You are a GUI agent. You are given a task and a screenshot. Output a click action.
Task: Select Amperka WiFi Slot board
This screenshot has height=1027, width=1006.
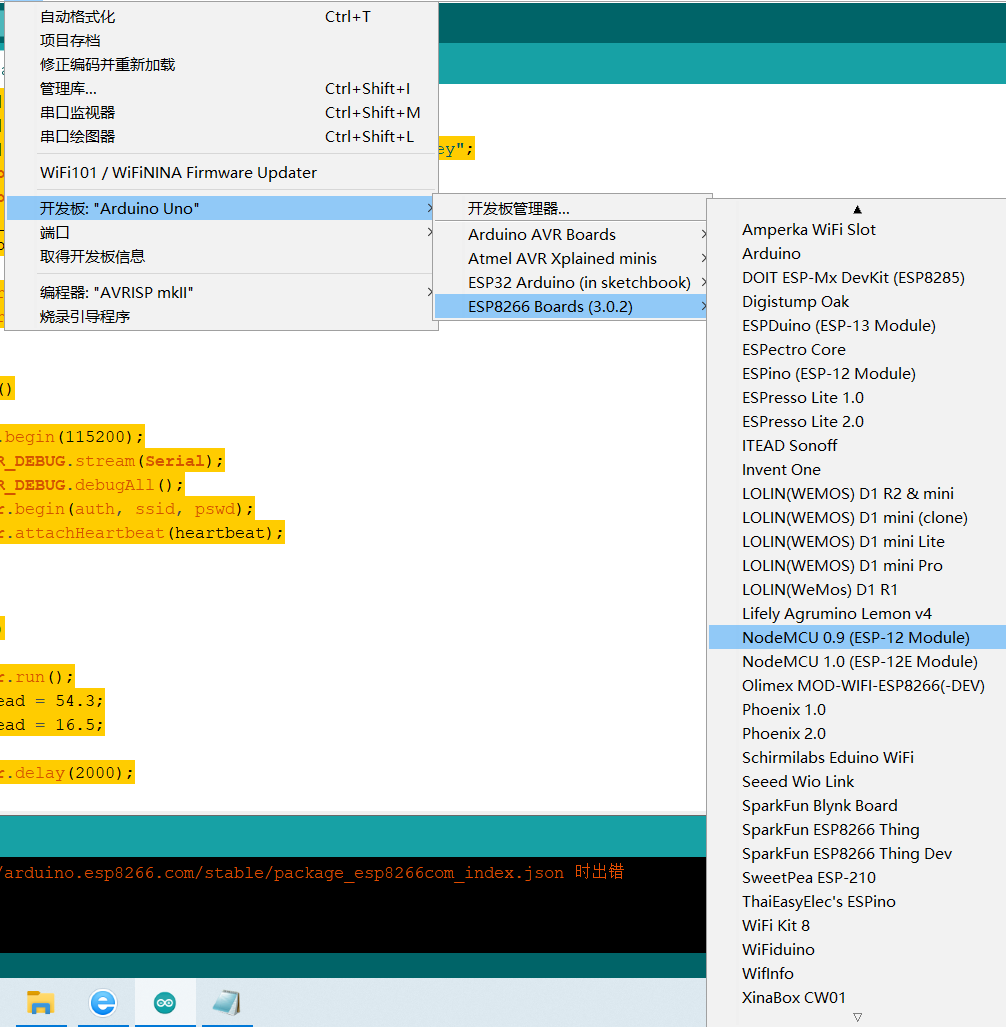857,230
